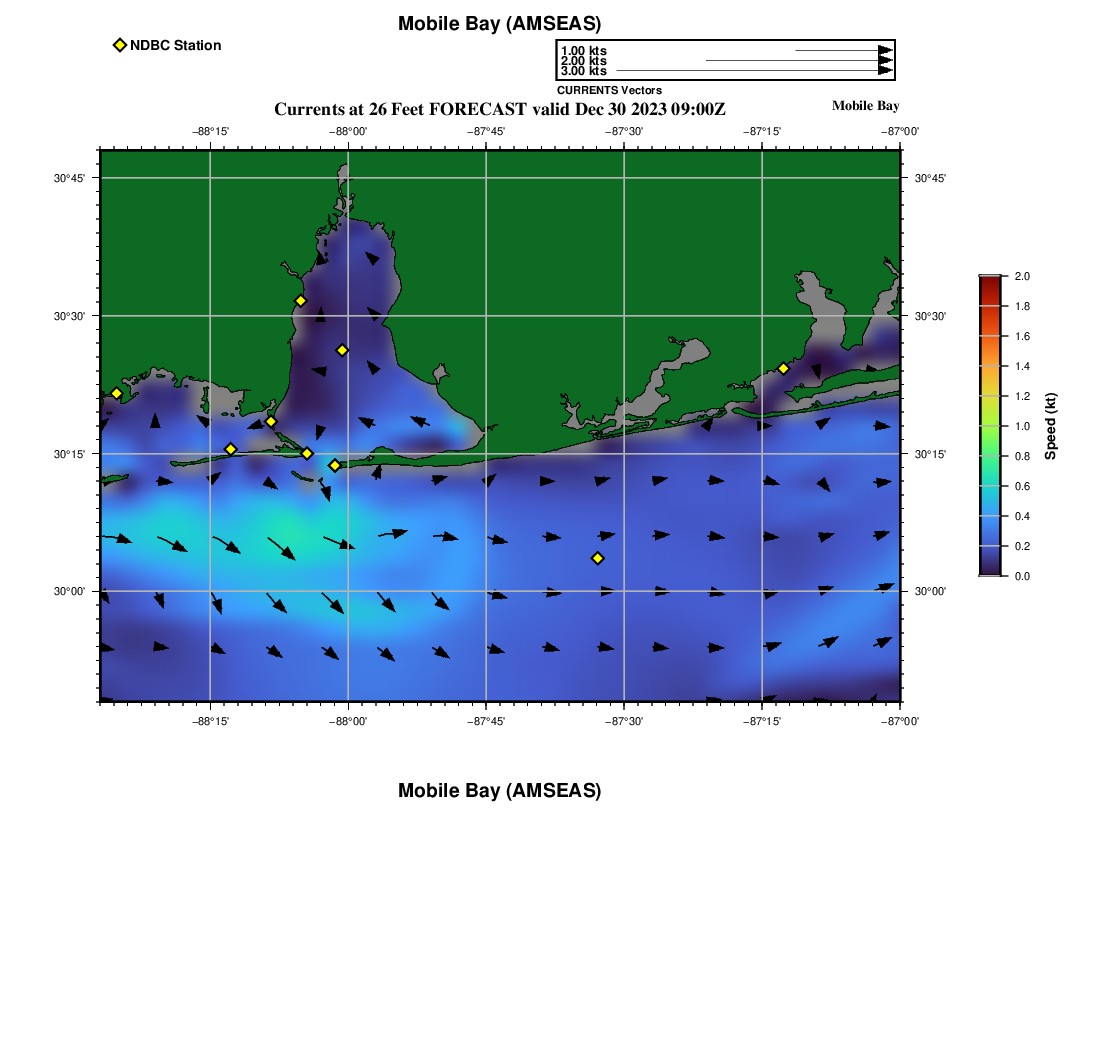The width and height of the screenshot is (1100, 1050).
Task: Click the top 'Mobile Bay (AMSEAS)' title
Action: [x=499, y=24]
